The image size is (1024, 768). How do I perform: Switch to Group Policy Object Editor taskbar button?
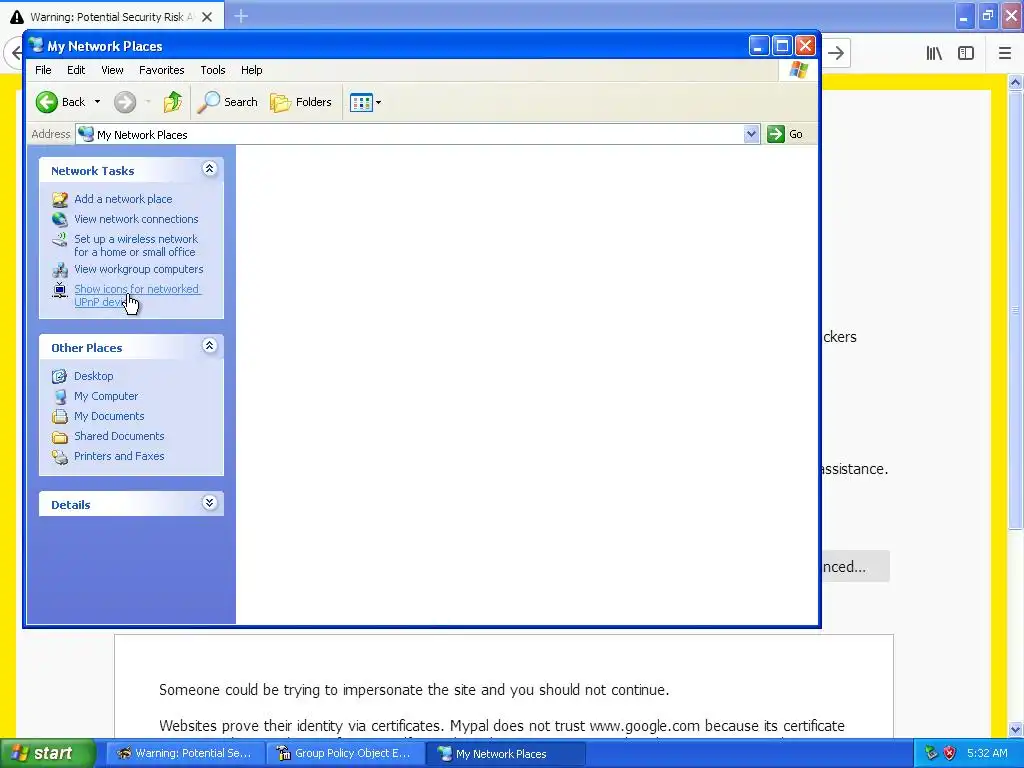(345, 754)
